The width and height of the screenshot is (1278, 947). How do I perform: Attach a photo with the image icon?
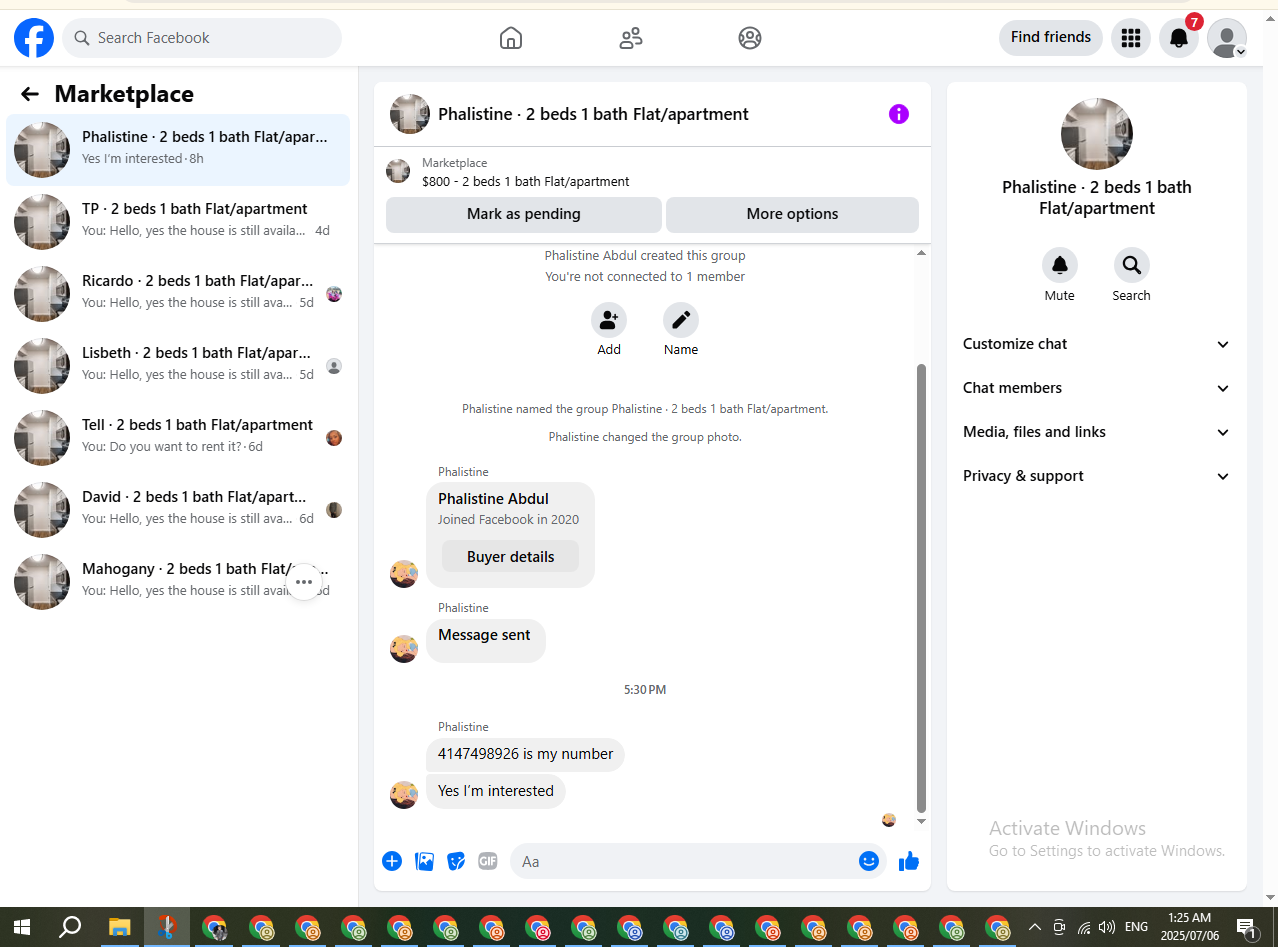(424, 861)
